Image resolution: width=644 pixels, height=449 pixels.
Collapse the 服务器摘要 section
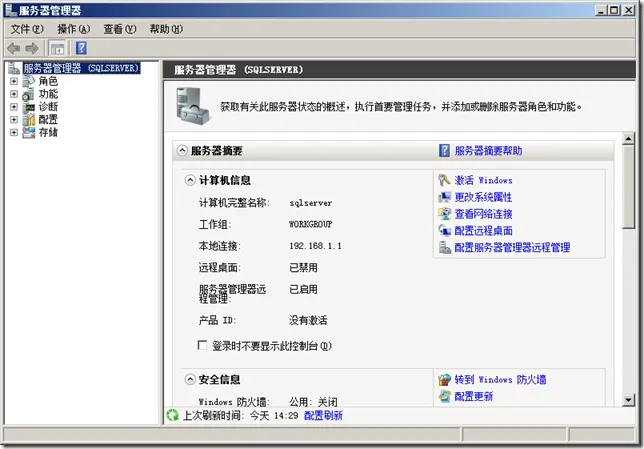[x=182, y=151]
